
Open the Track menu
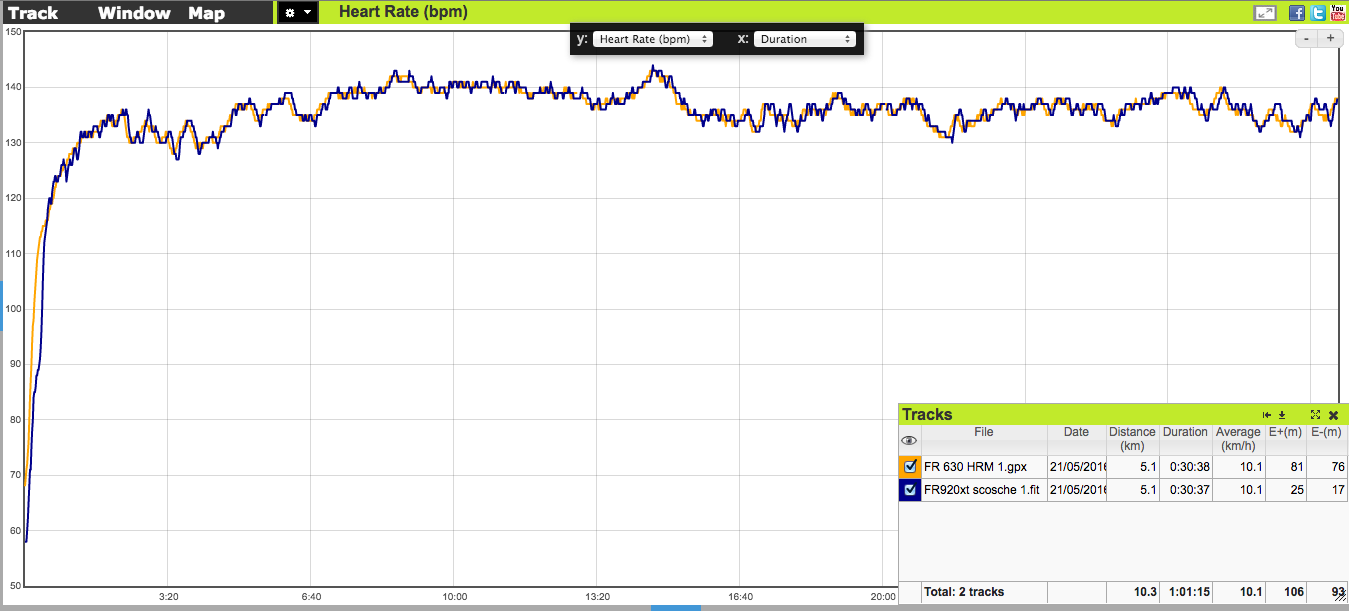[x=33, y=13]
